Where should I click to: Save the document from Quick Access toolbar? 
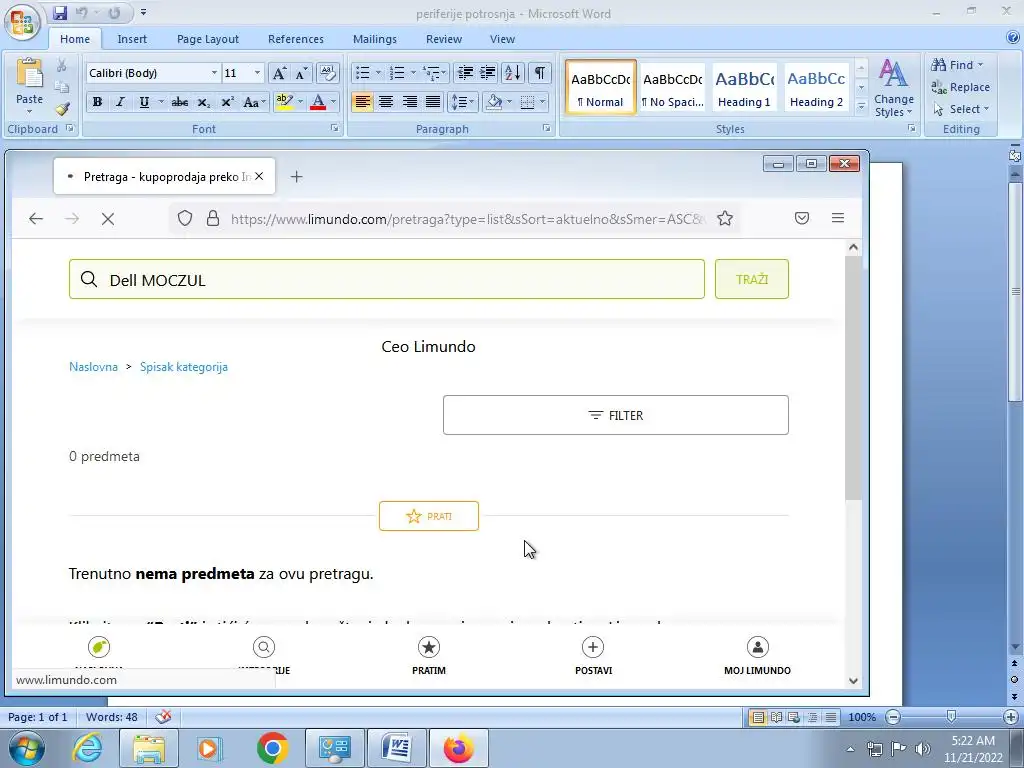[x=60, y=12]
